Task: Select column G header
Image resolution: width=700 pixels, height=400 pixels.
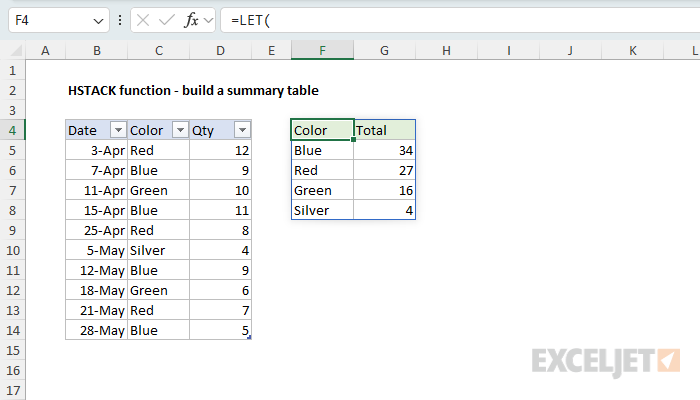Action: tap(384, 50)
